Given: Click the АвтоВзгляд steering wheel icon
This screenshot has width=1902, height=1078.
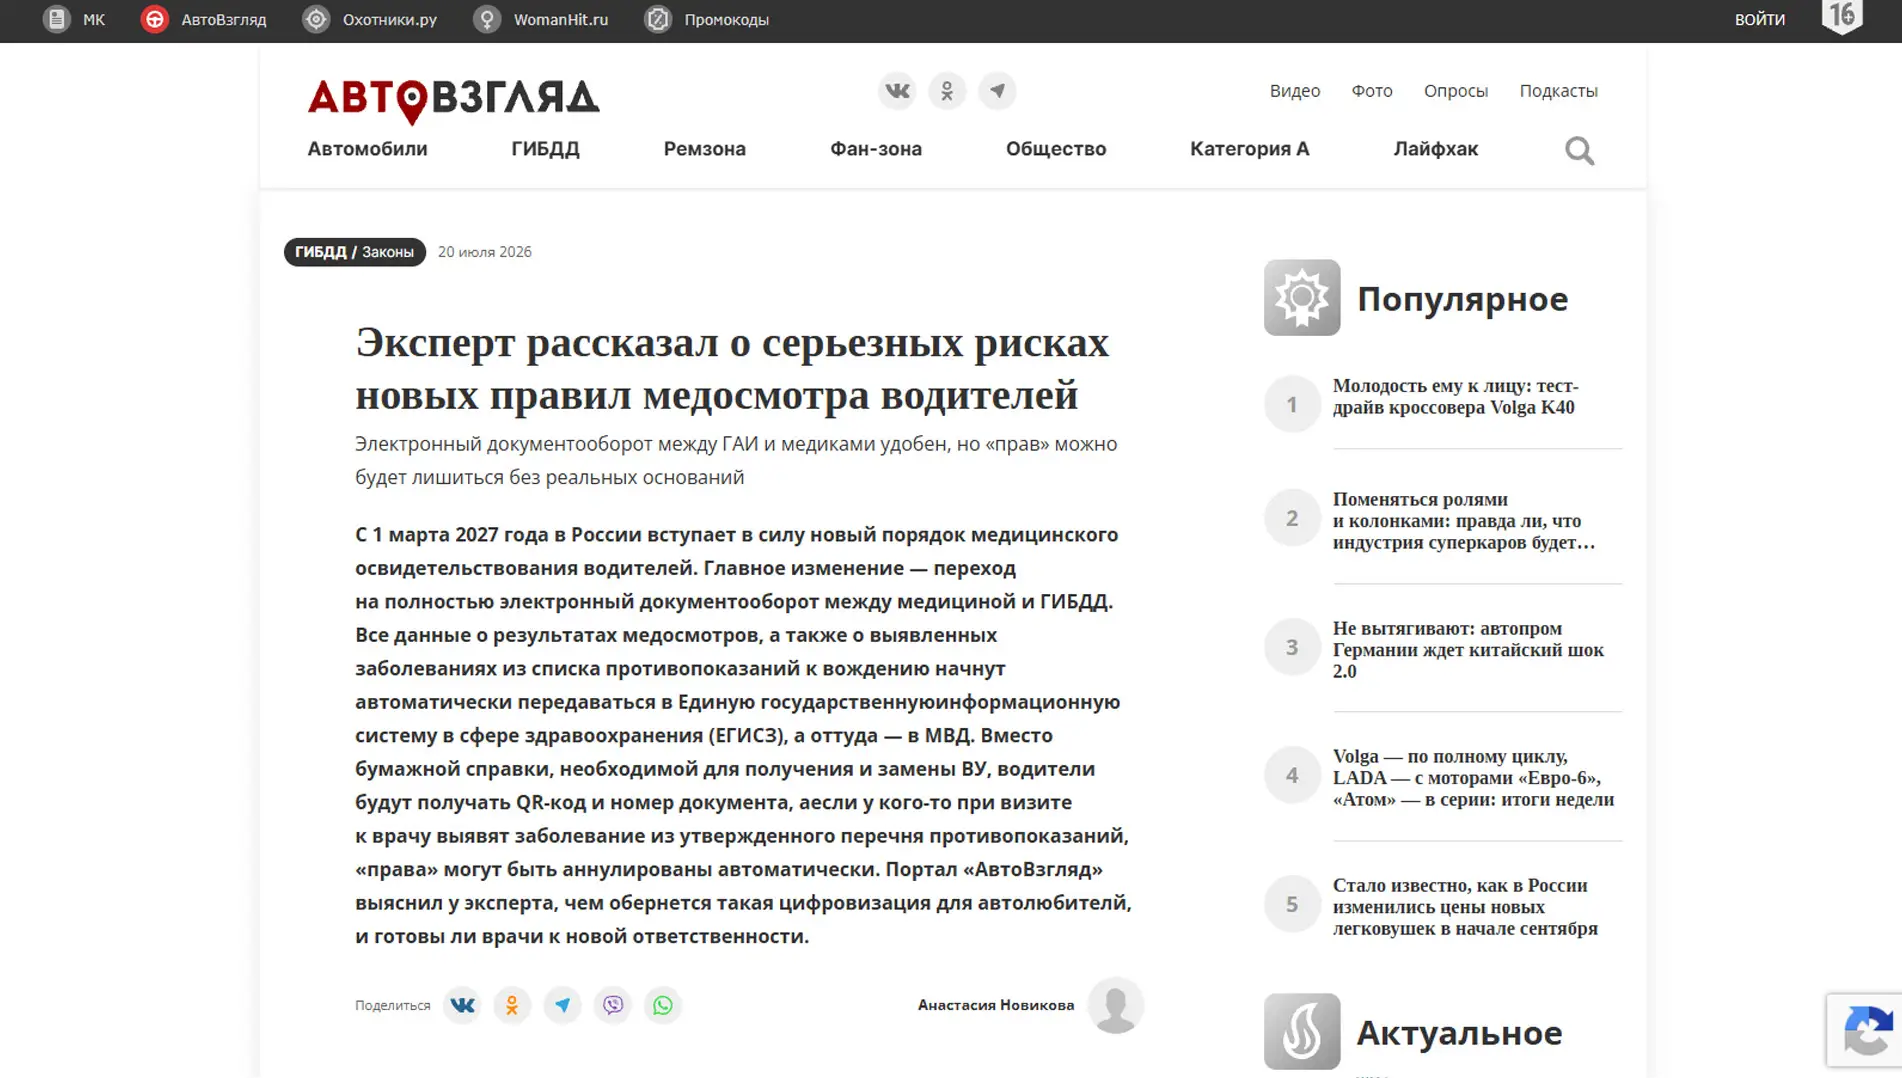Looking at the screenshot, I should tap(154, 19).
